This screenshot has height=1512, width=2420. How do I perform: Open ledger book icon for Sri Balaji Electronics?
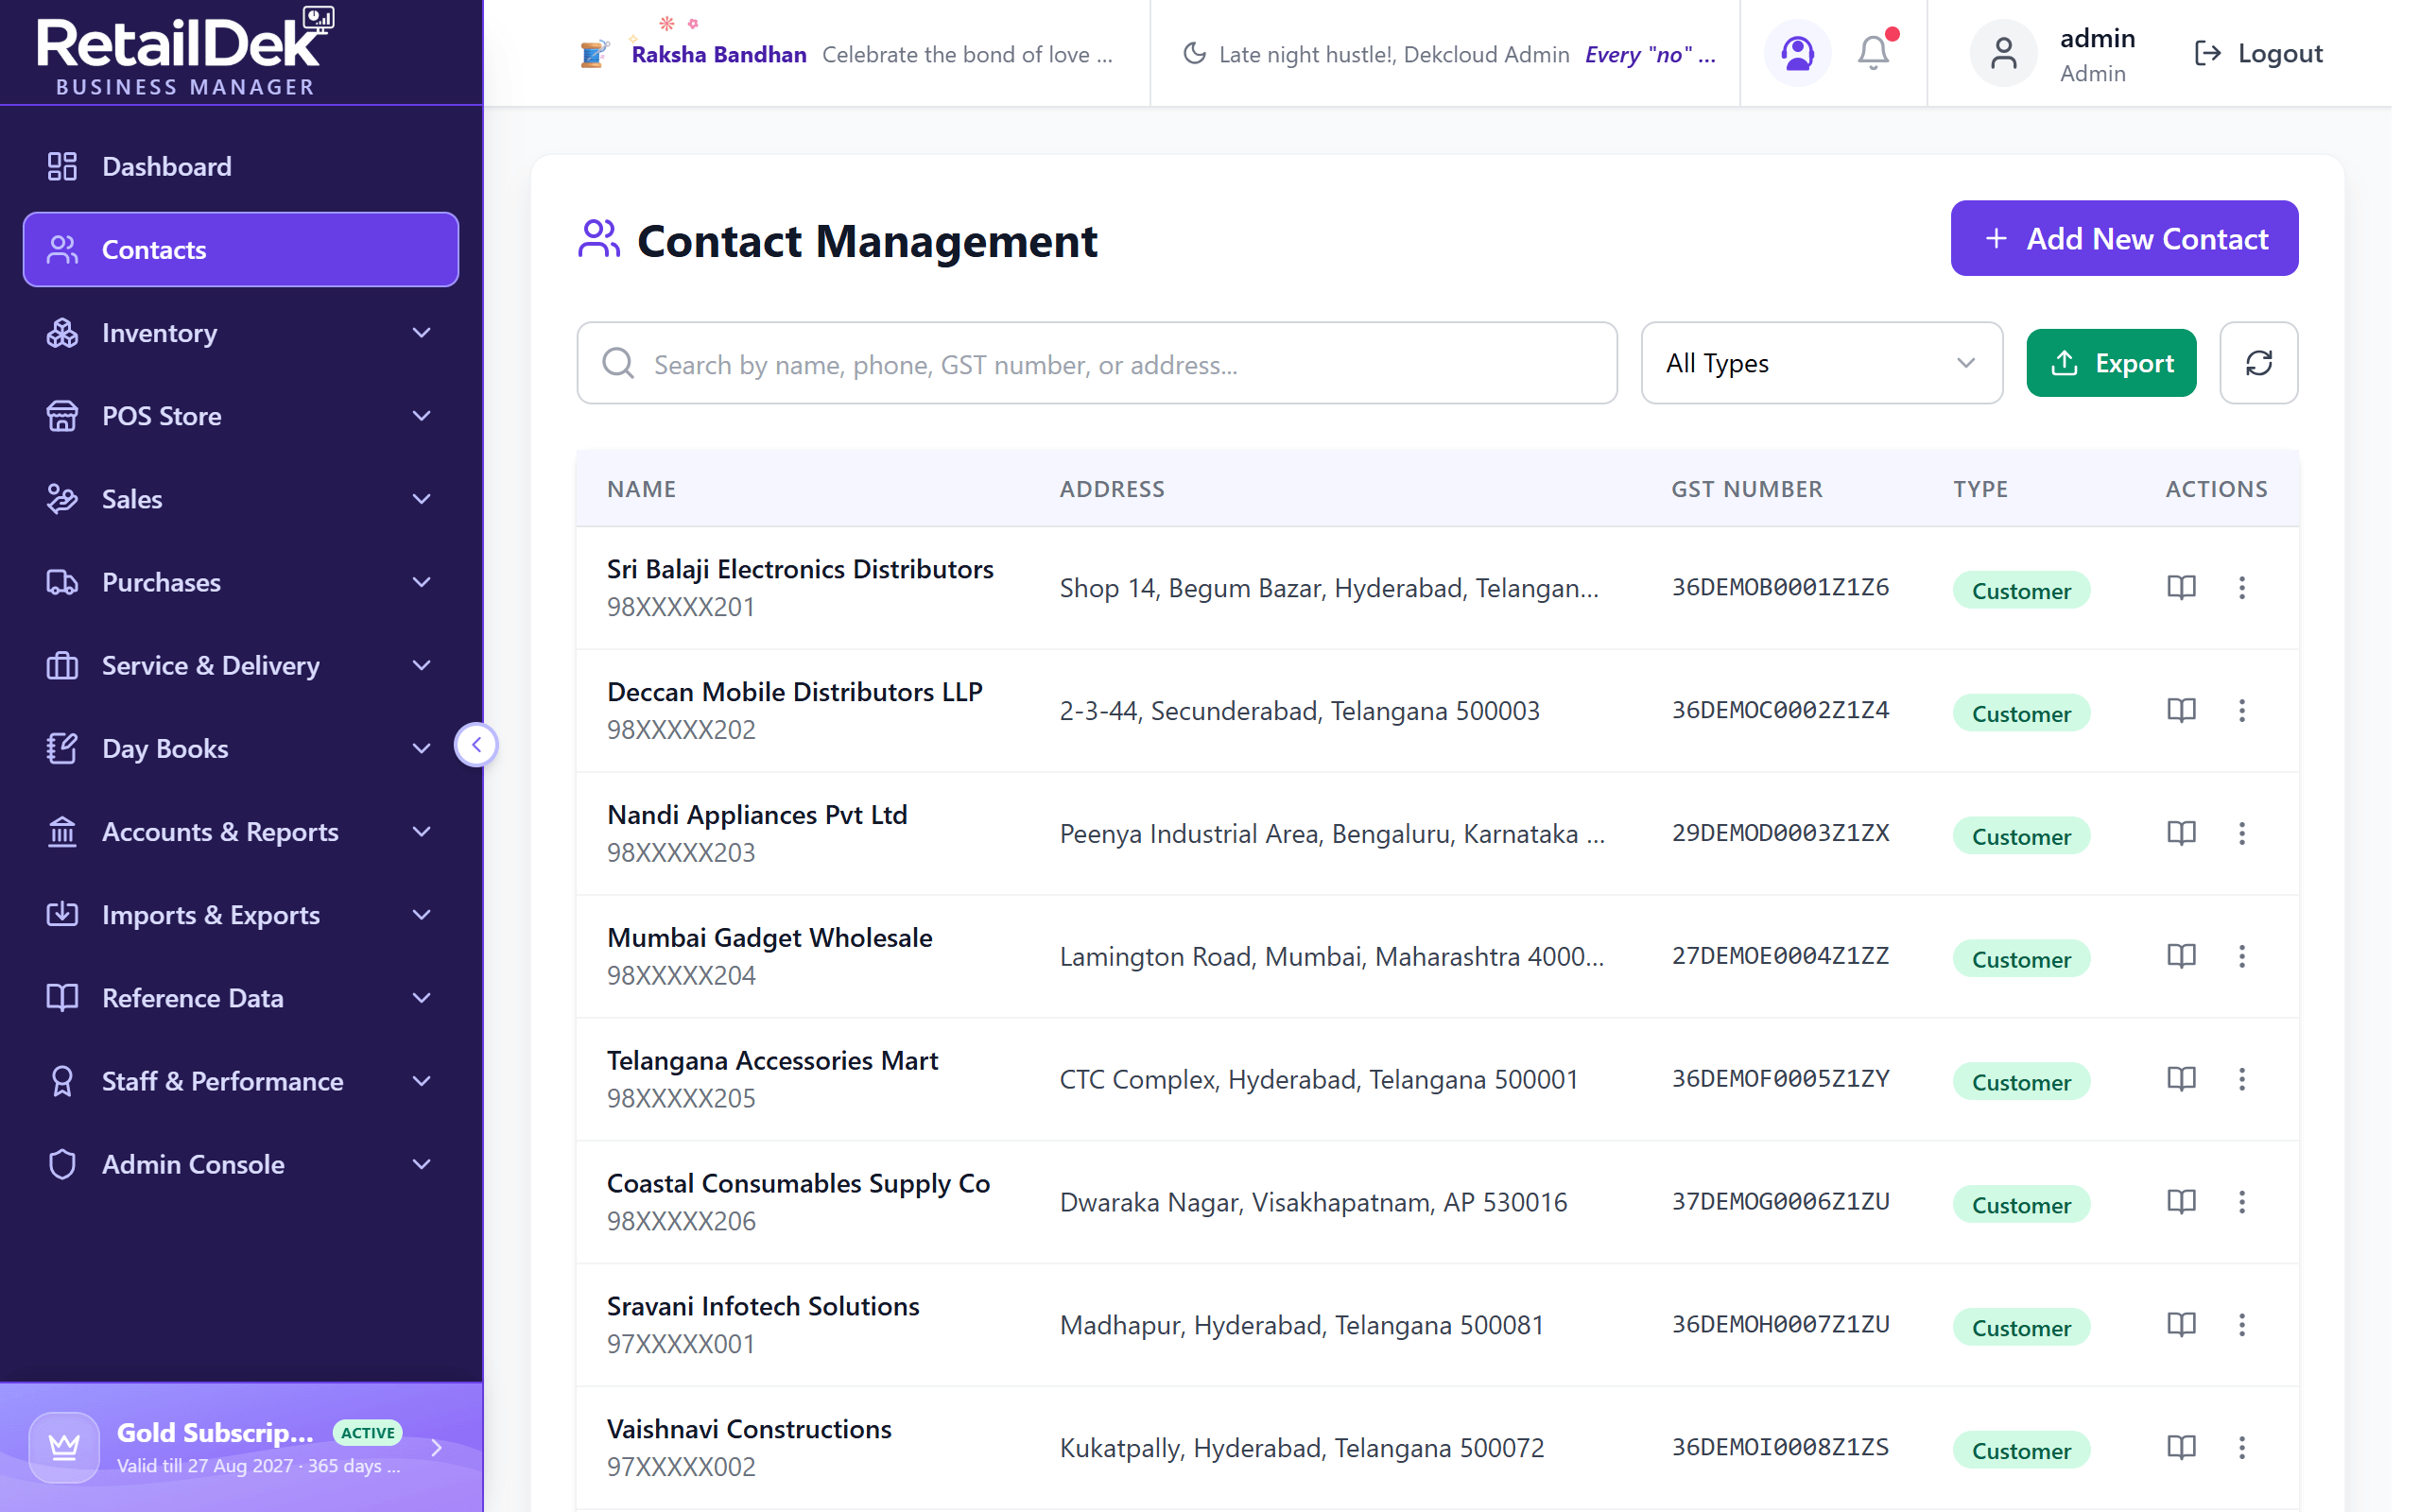click(2181, 587)
